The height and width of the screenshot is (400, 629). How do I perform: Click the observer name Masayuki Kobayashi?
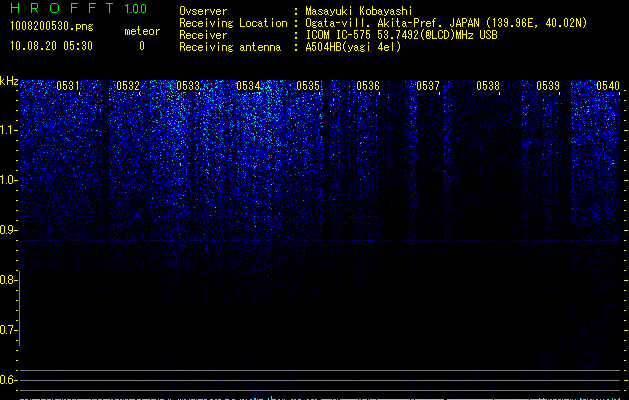[359, 11]
